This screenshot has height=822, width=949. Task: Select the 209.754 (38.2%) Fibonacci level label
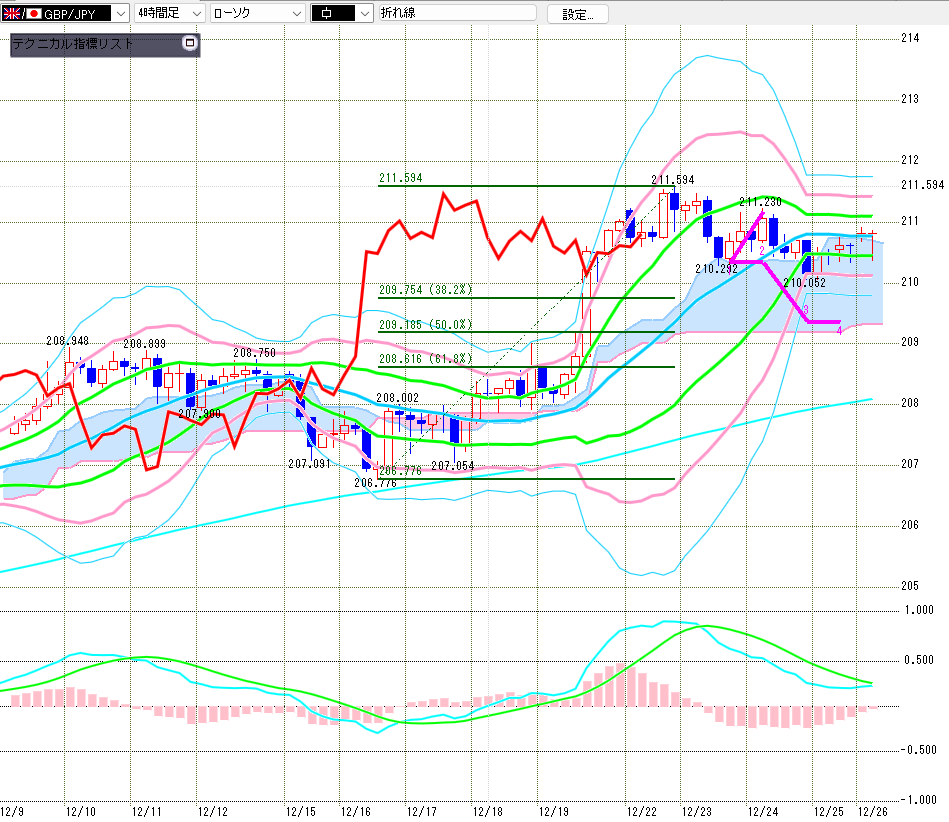(x=424, y=290)
